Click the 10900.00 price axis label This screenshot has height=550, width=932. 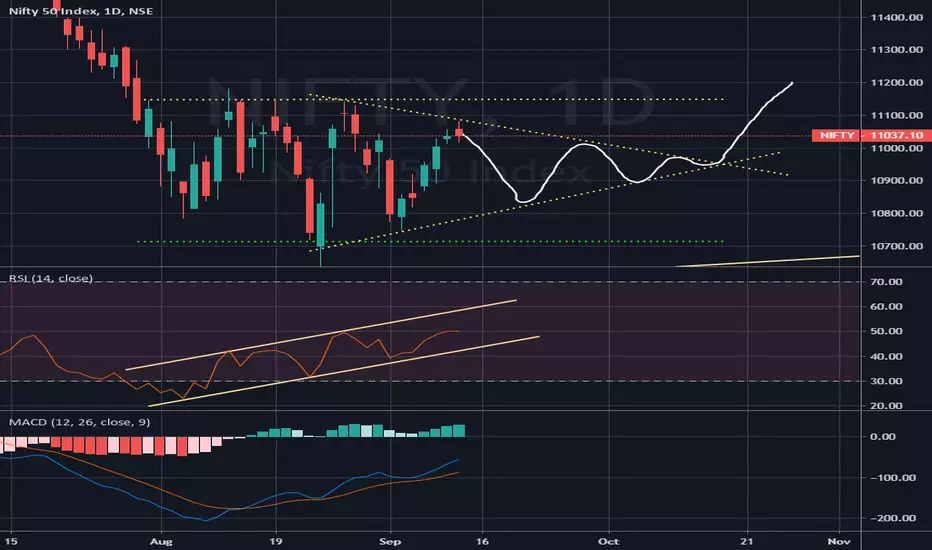click(896, 181)
